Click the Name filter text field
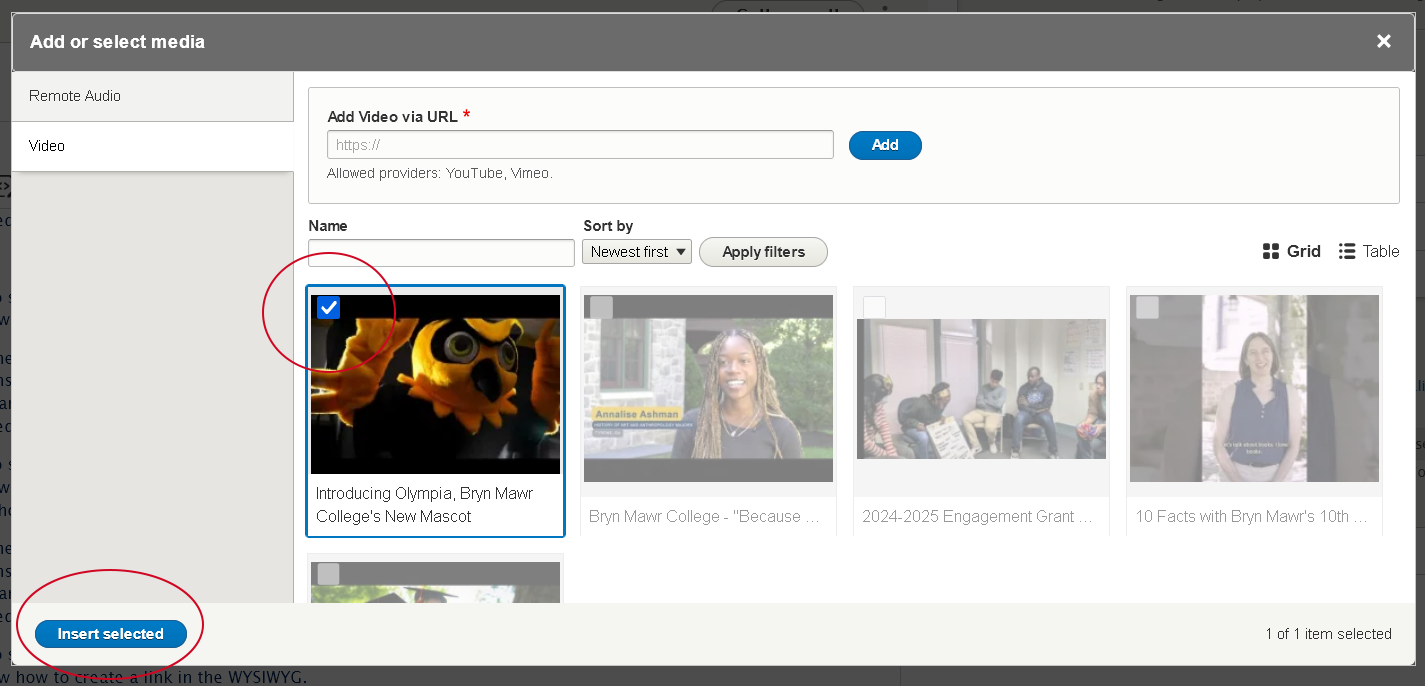The width and height of the screenshot is (1425, 686). pos(441,252)
